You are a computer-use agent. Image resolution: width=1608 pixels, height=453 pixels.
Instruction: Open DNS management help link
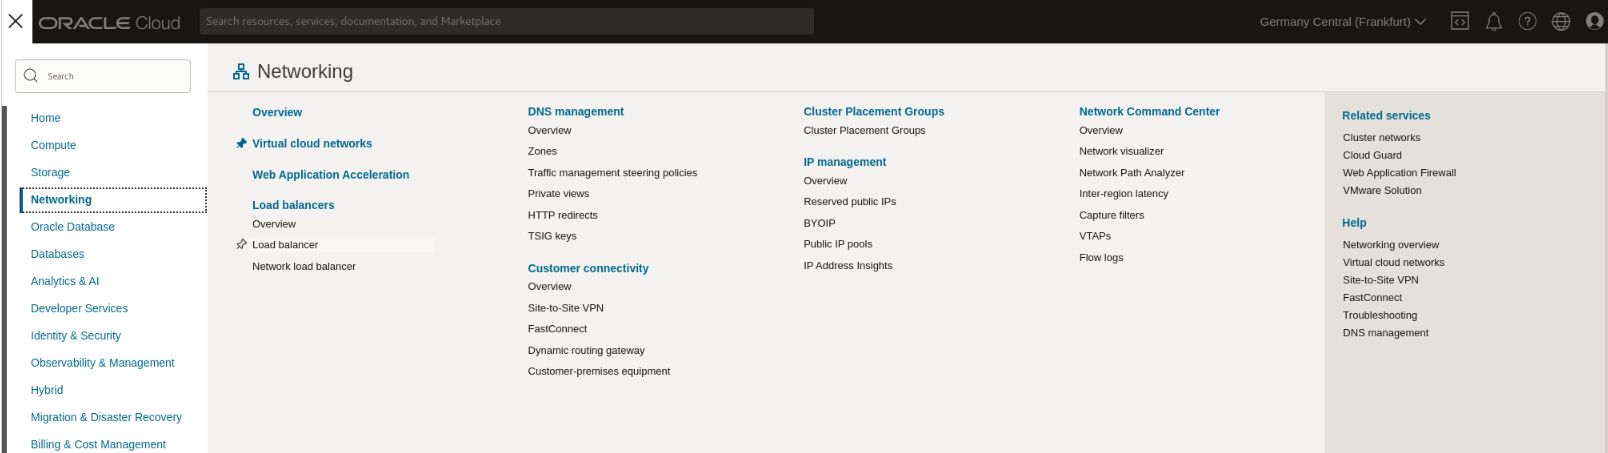point(1385,333)
